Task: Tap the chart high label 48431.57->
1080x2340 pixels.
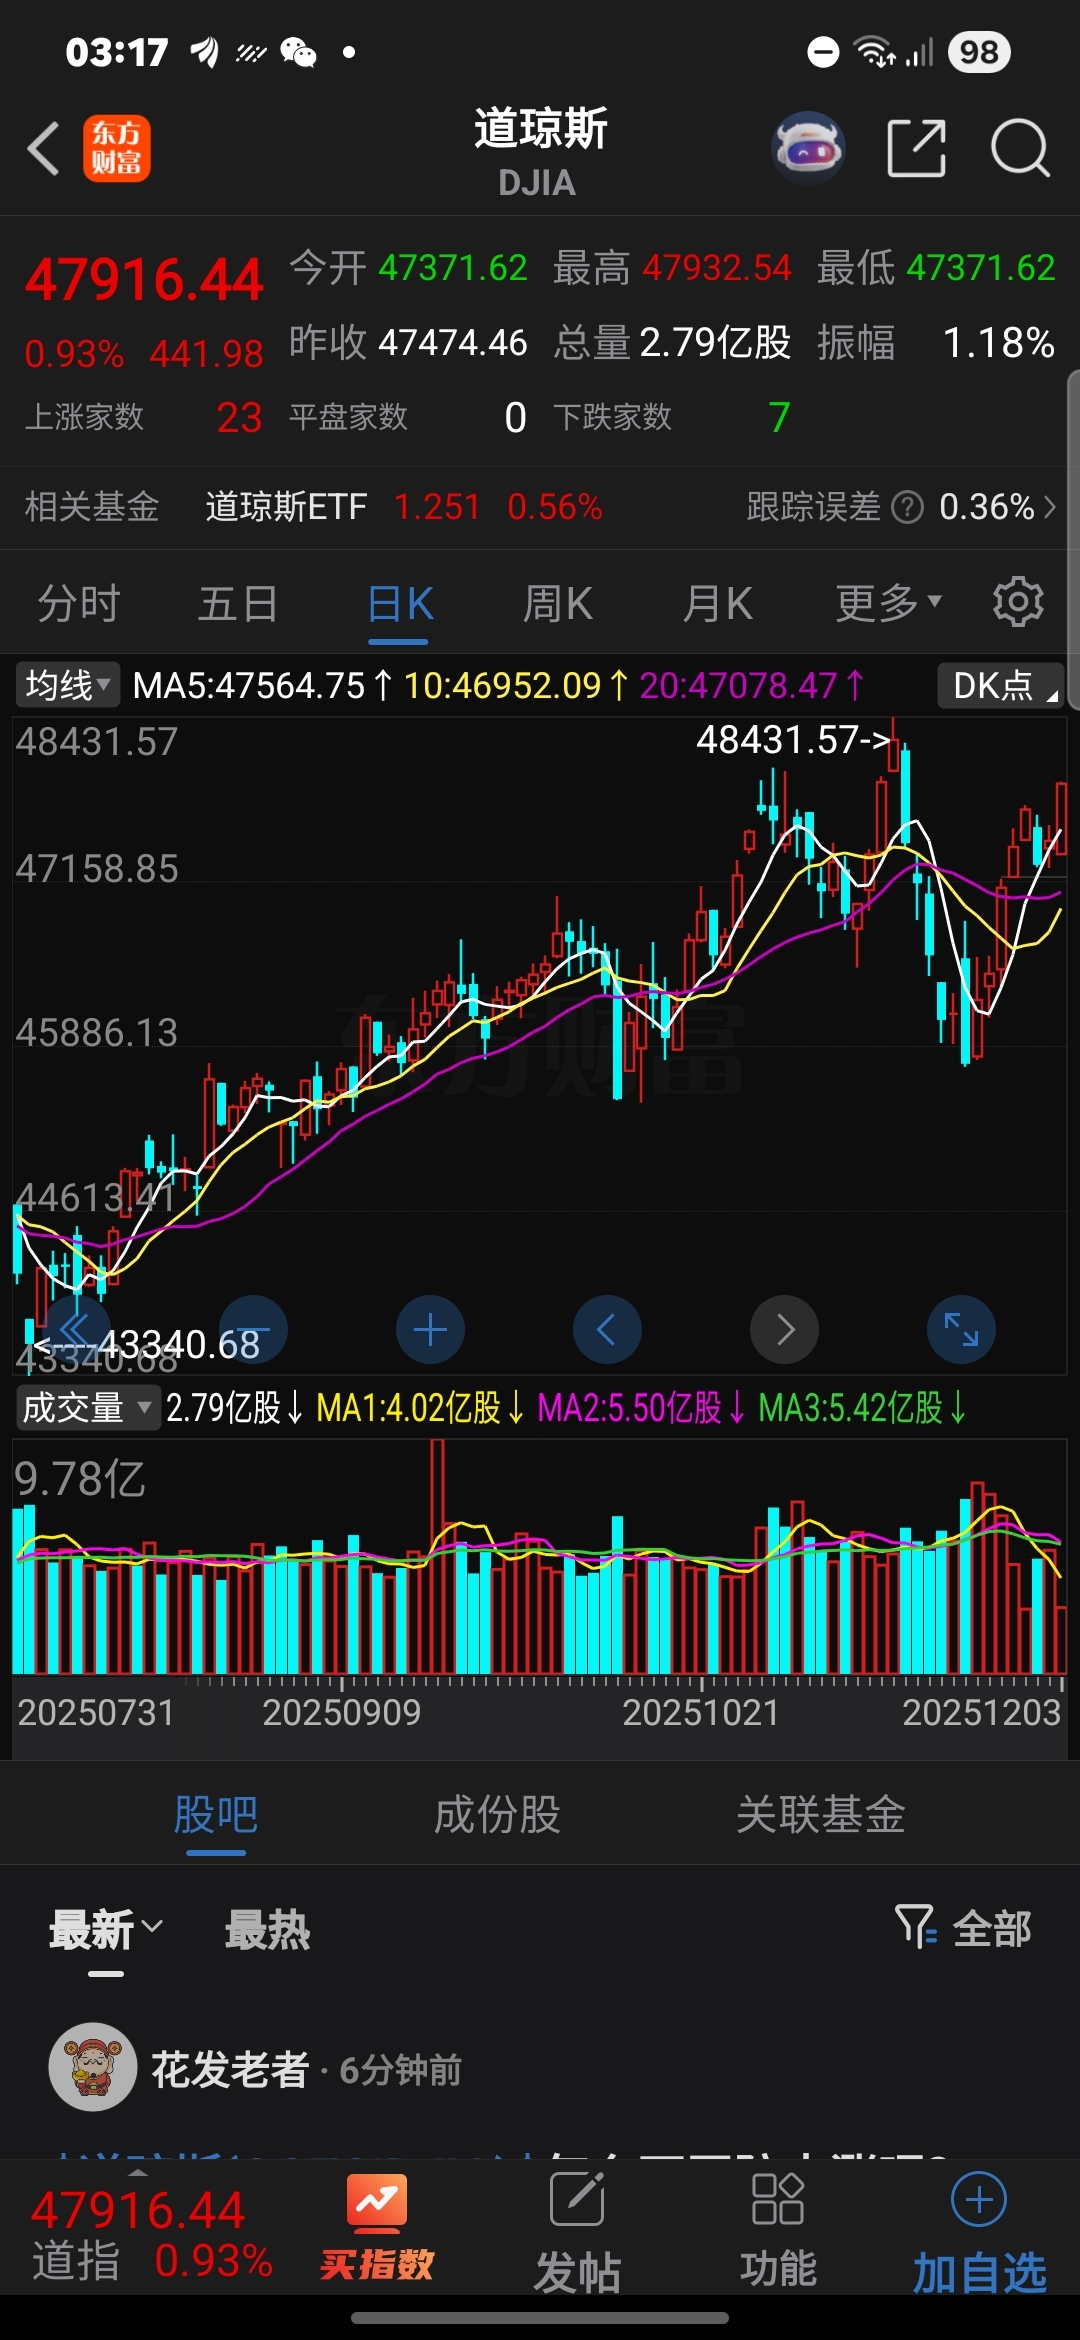Action: pyautogui.click(x=793, y=740)
